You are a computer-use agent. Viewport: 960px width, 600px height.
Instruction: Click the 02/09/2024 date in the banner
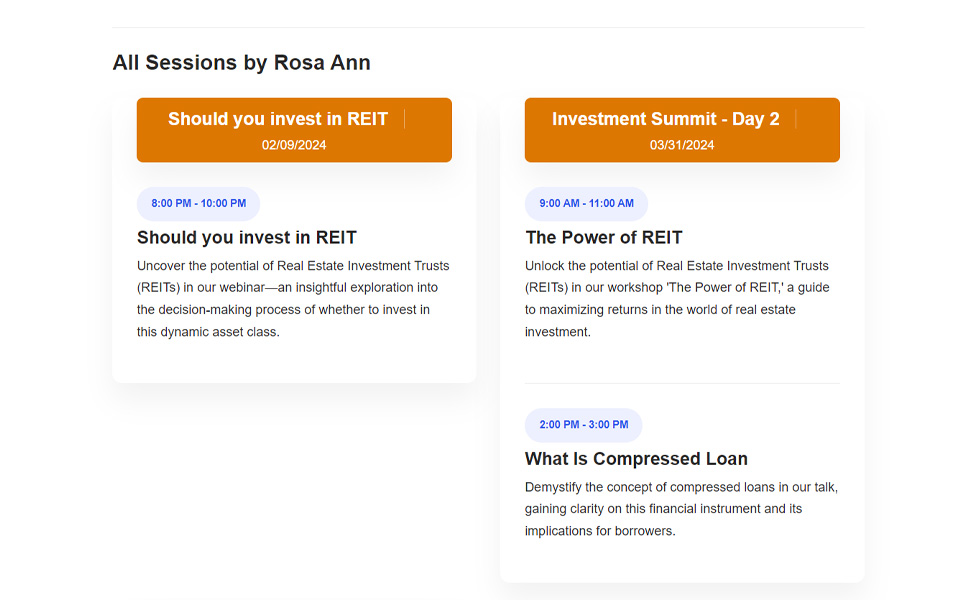(x=294, y=145)
